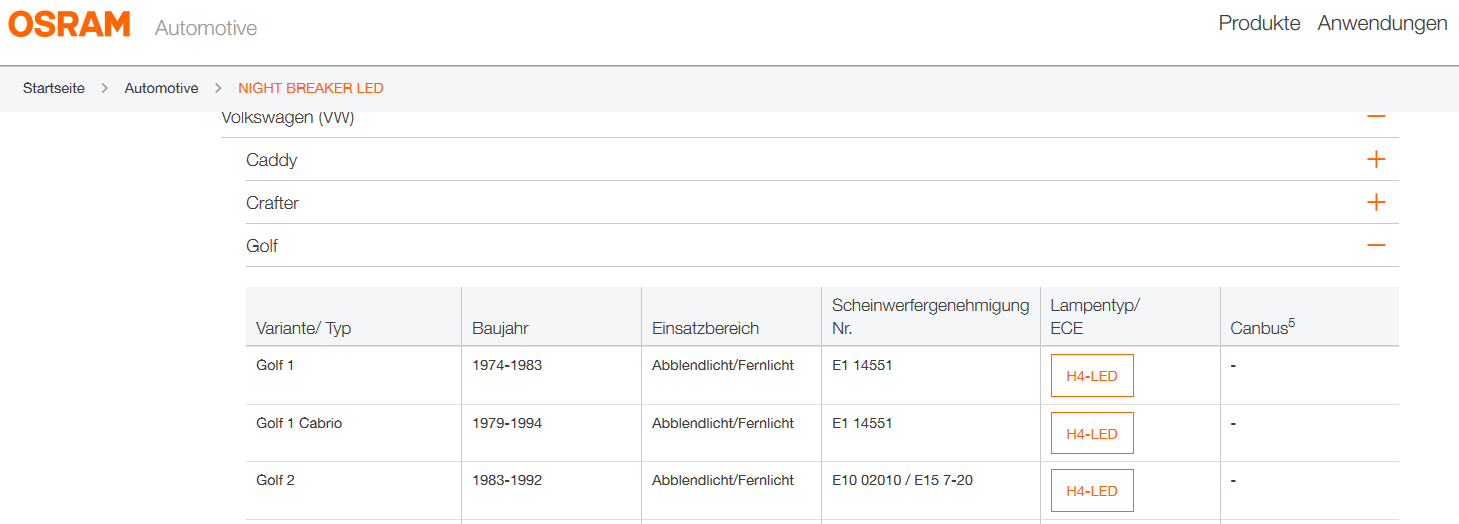This screenshot has height=524, width=1459.
Task: Expand the Caddy section plus icon
Action: coord(1376,160)
